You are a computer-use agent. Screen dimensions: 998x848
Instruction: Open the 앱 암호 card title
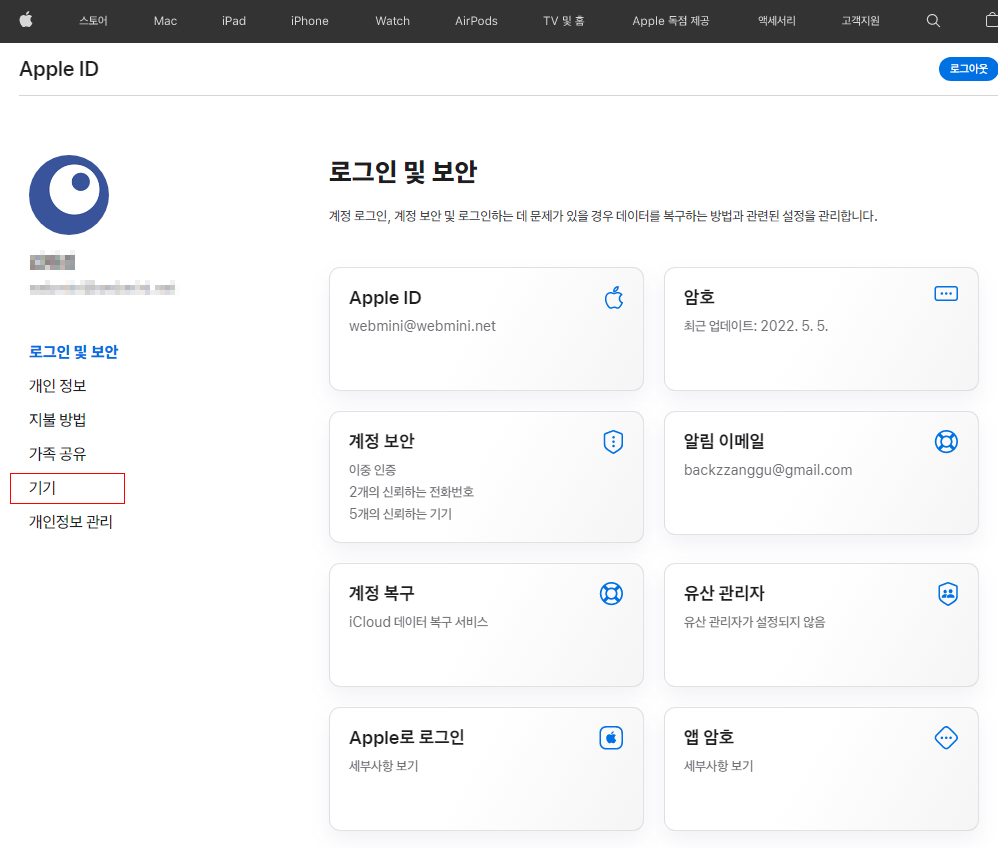(x=708, y=737)
